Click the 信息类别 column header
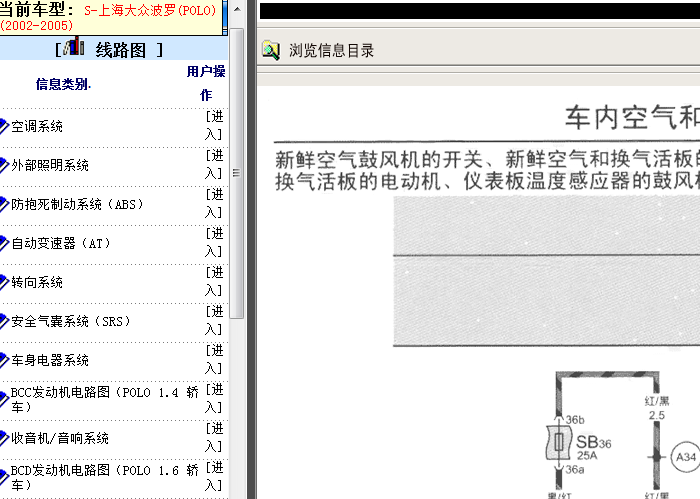The width and height of the screenshot is (700, 499). click(63, 84)
